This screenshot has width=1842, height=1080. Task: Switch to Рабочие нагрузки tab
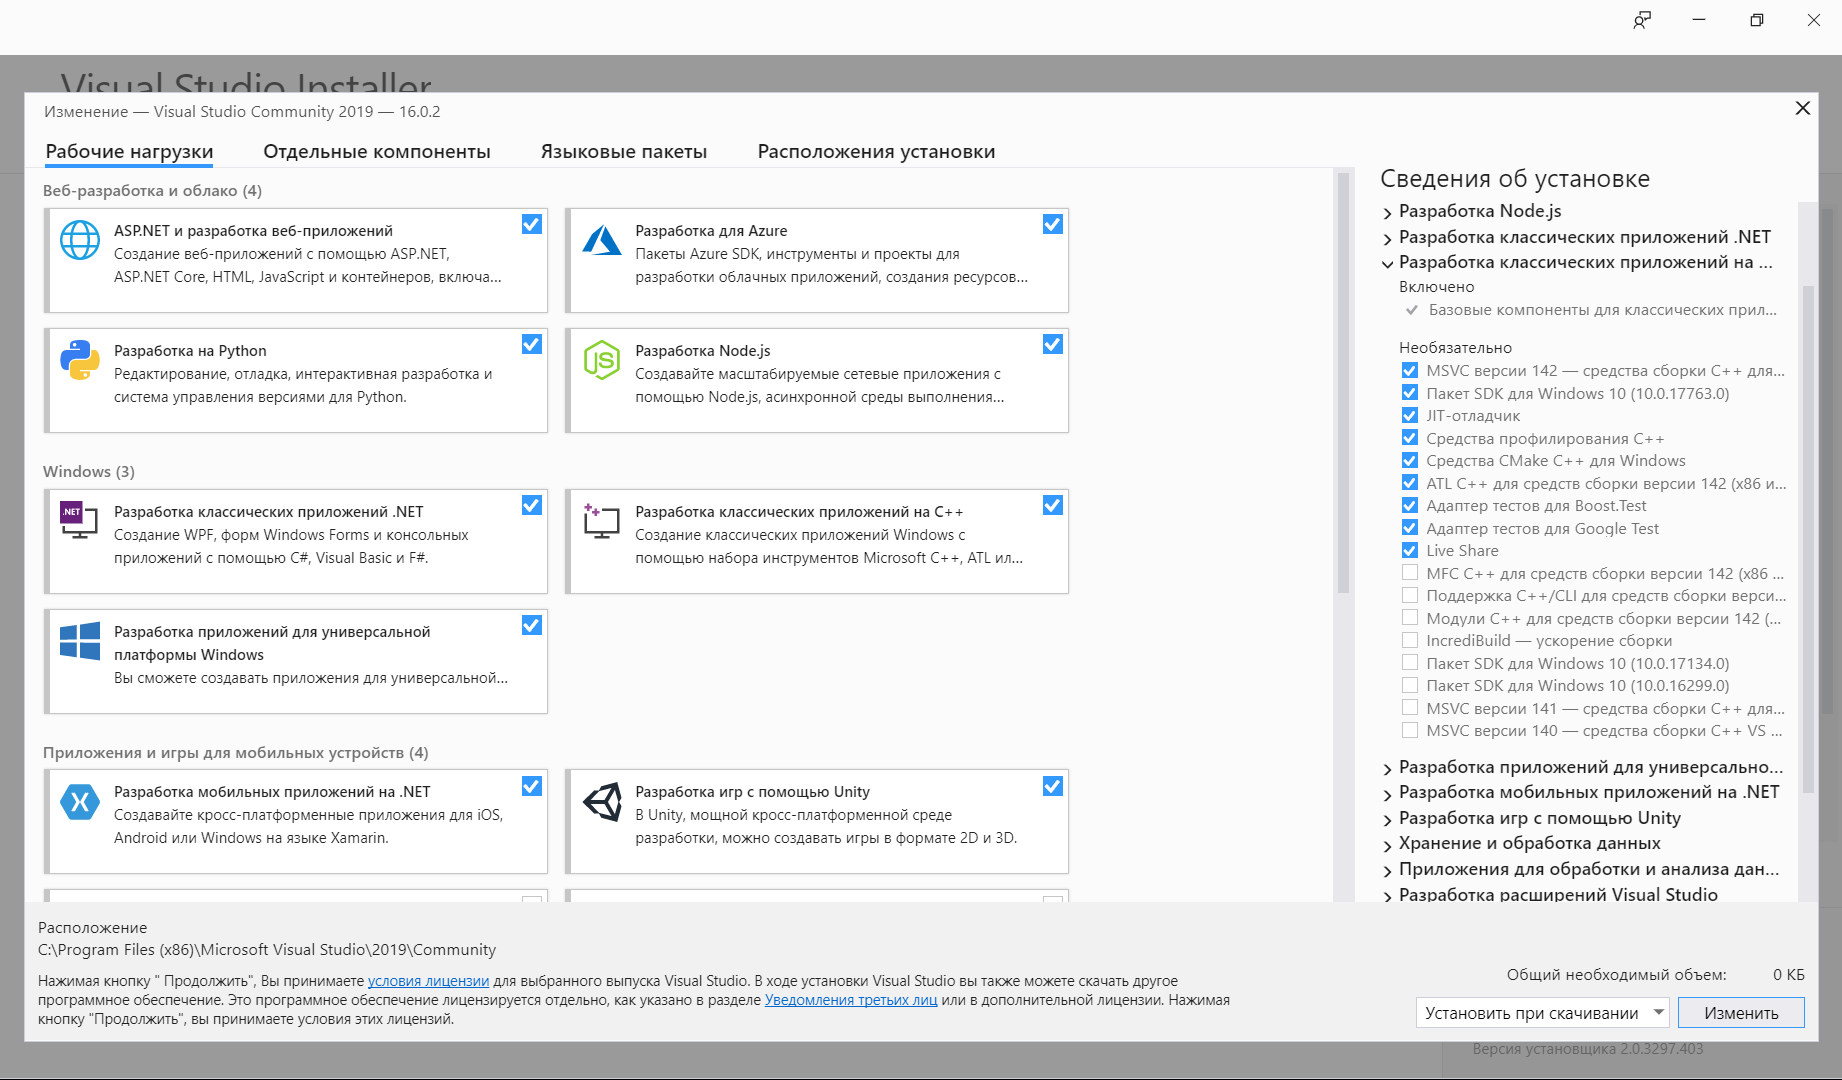click(129, 151)
